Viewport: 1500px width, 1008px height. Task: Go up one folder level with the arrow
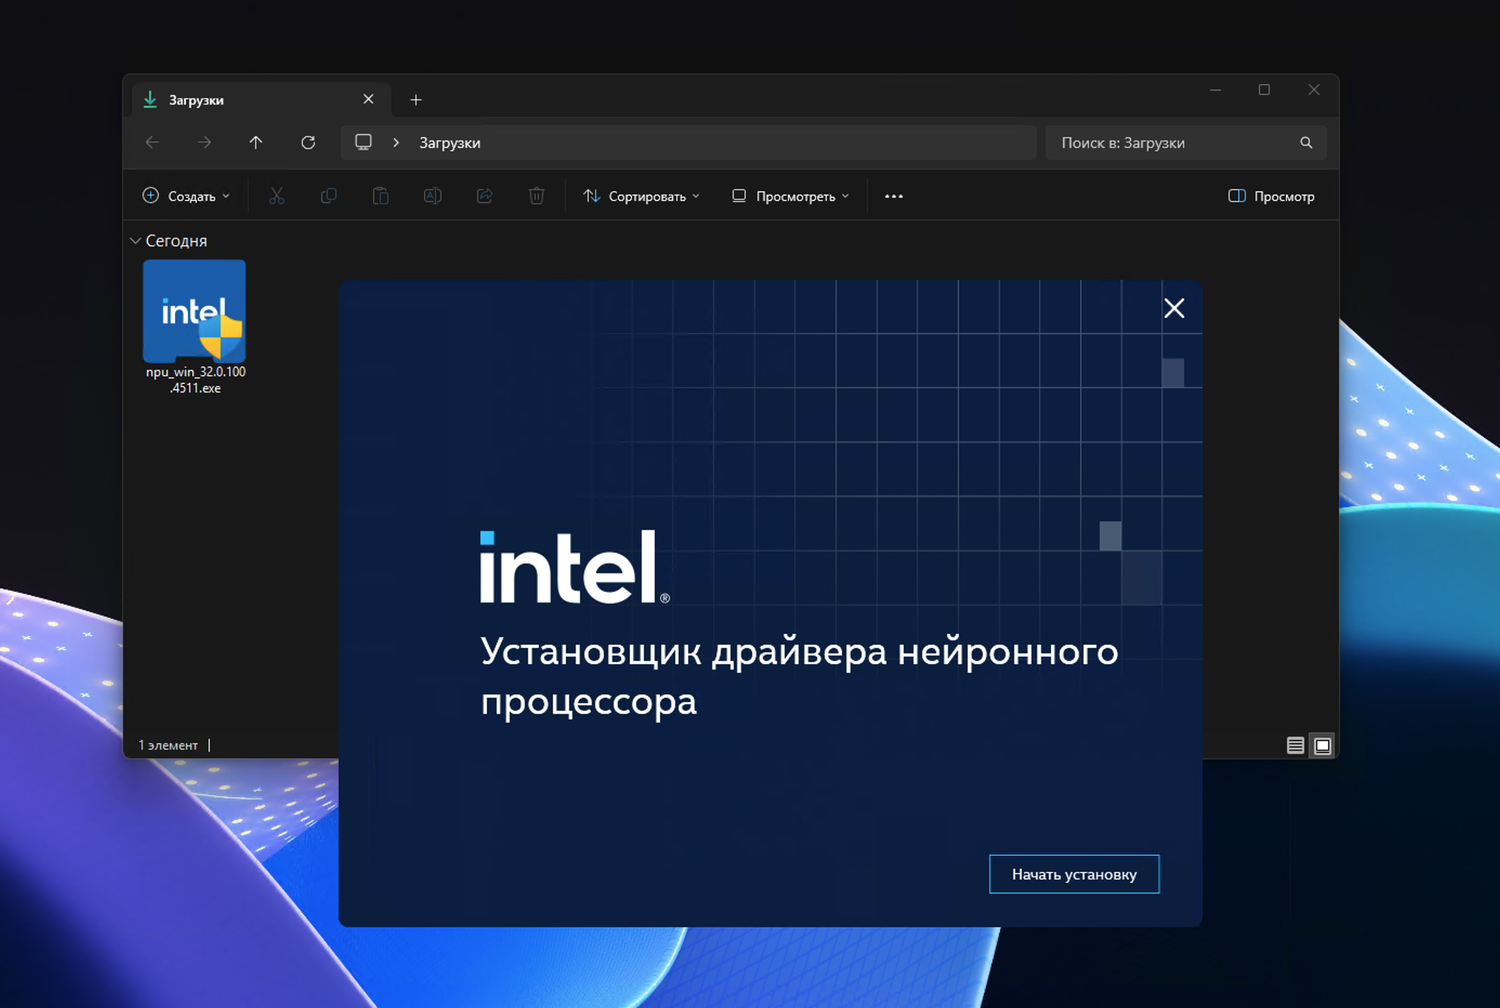click(256, 142)
